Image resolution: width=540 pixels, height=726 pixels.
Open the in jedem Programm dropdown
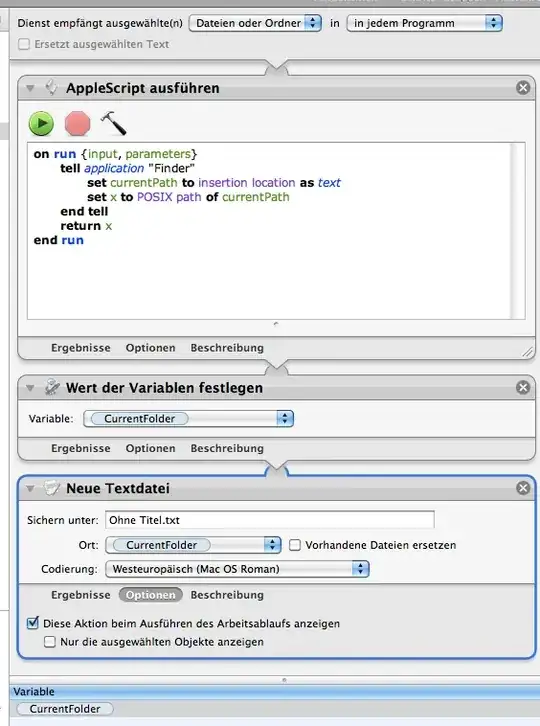(x=424, y=23)
